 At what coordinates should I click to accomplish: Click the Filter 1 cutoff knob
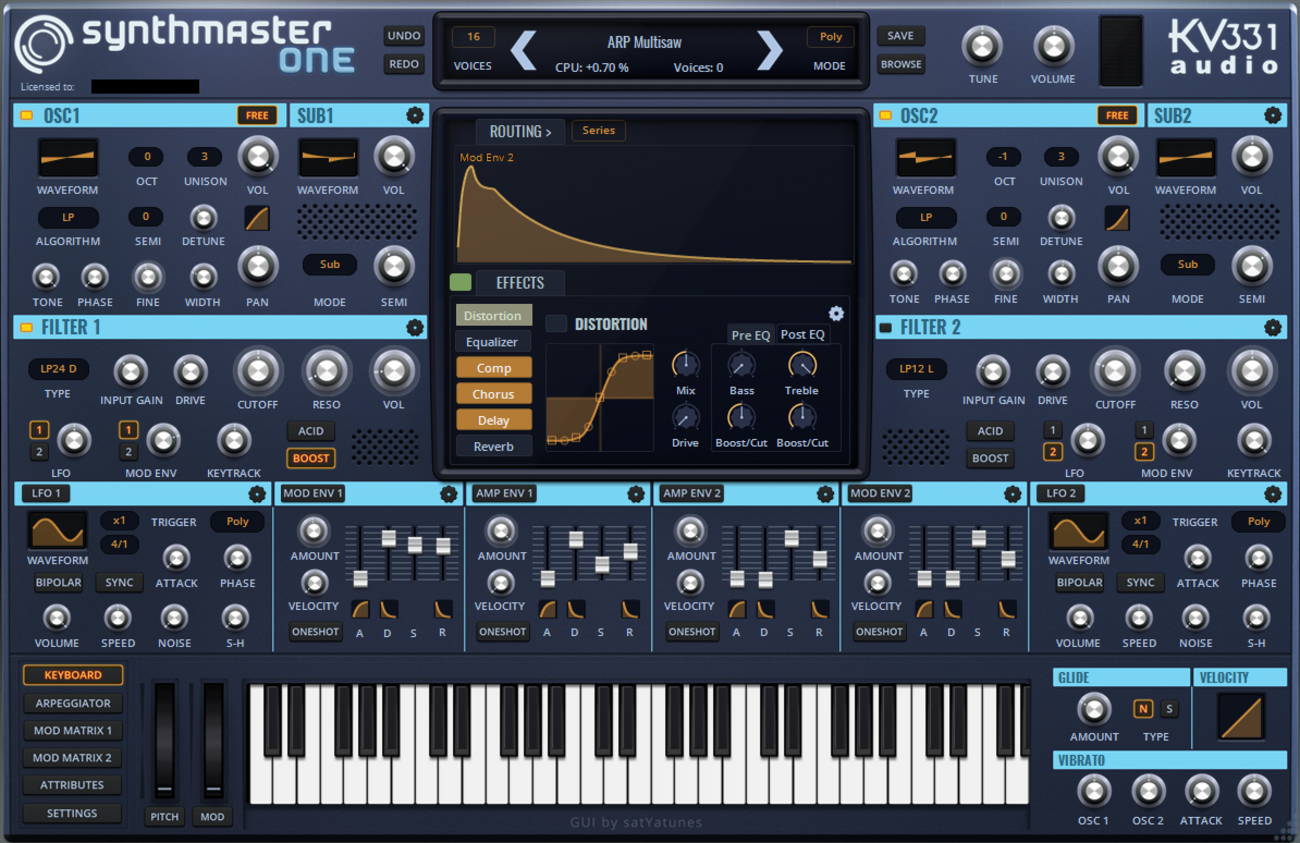(257, 371)
